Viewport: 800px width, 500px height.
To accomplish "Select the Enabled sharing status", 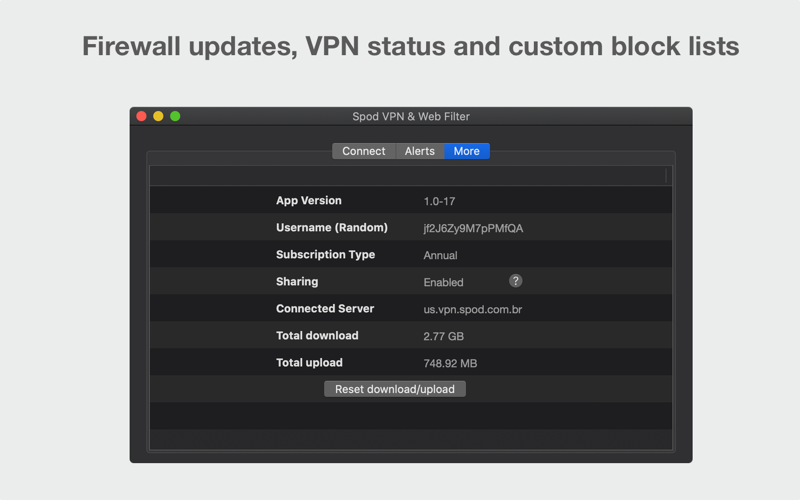I will [x=443, y=282].
